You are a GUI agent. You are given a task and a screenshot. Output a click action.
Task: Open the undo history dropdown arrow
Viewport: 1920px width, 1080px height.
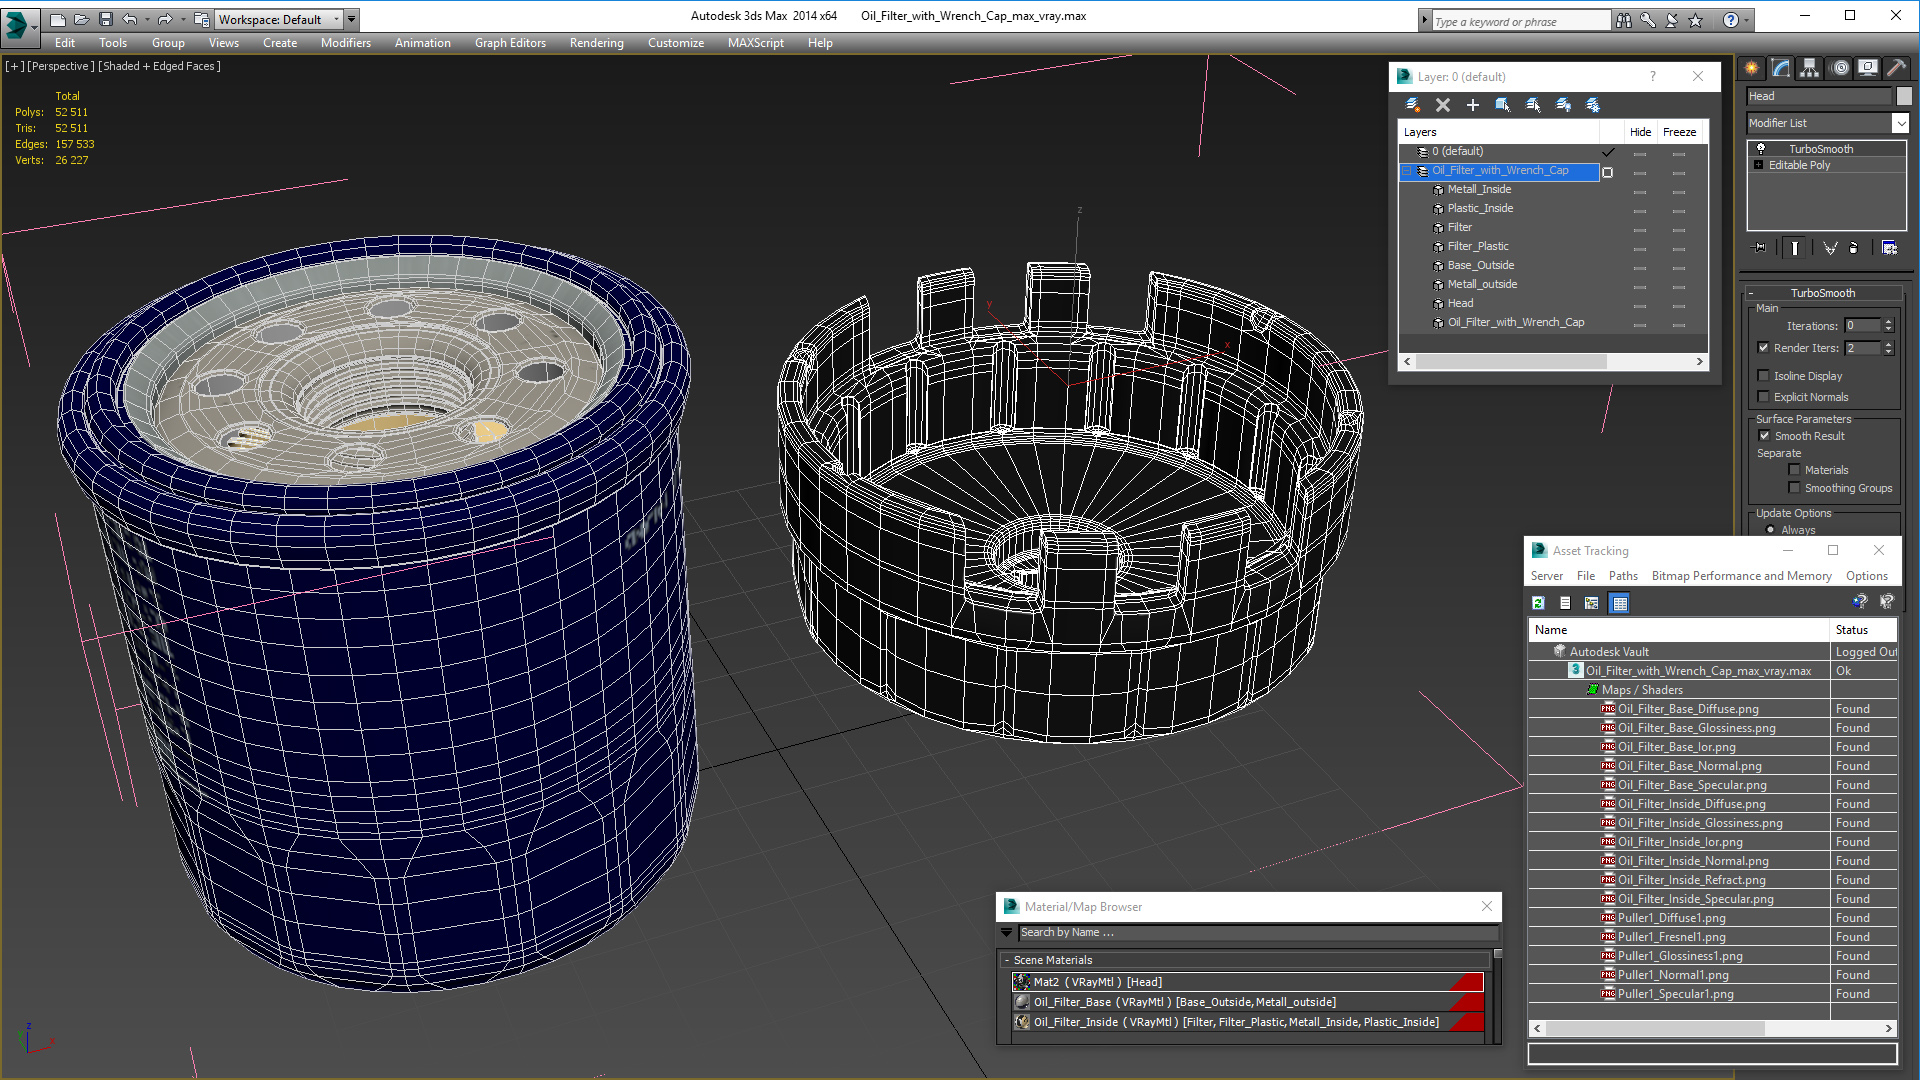pos(147,19)
